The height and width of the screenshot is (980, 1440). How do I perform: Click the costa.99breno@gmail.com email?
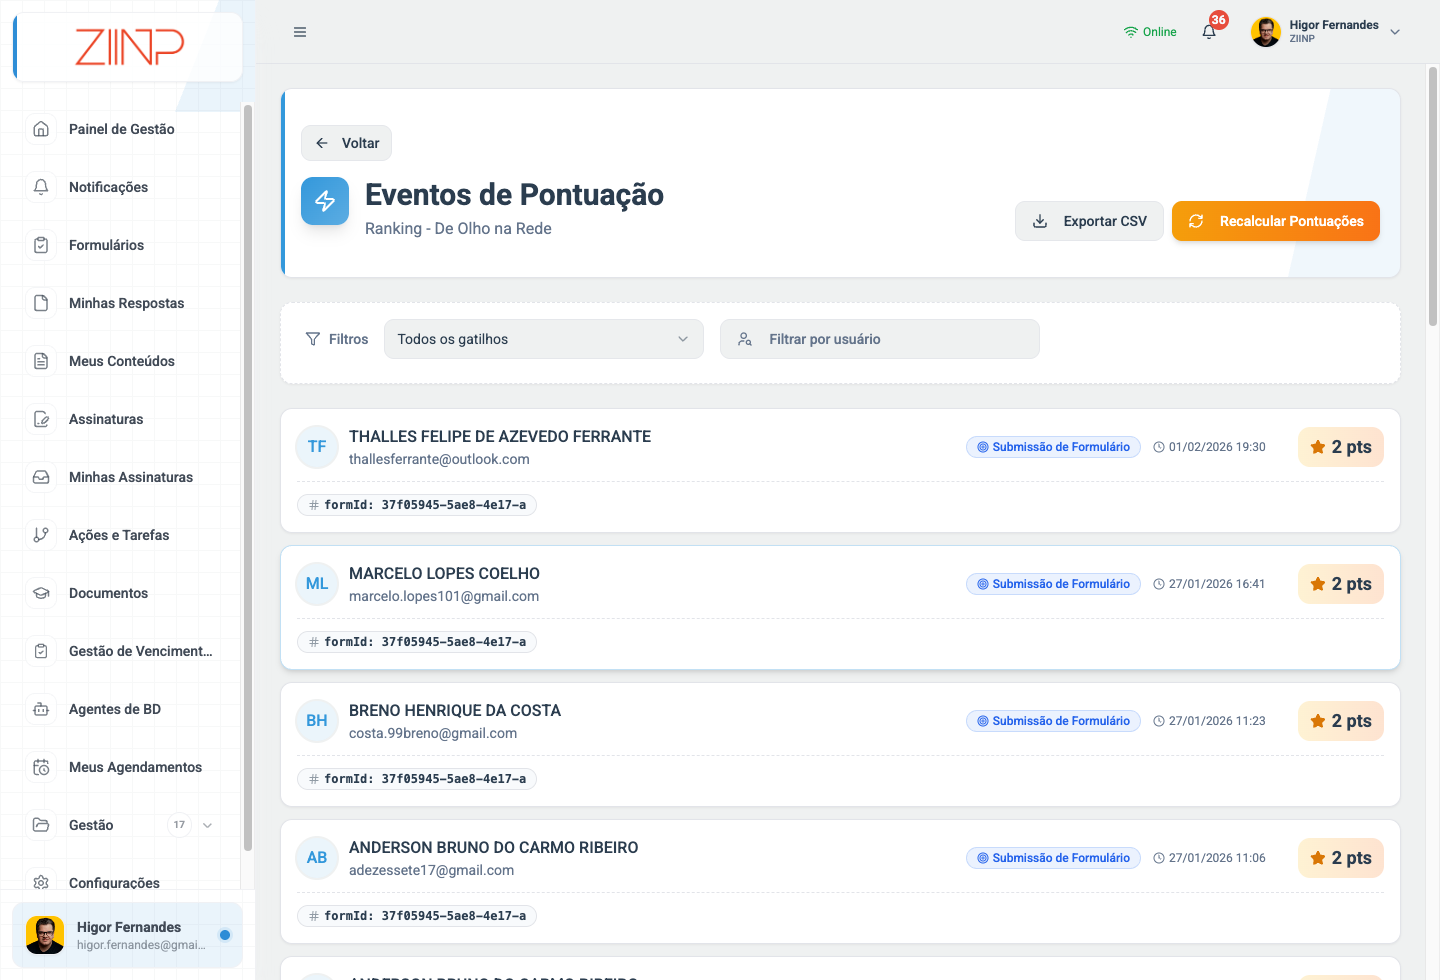click(433, 733)
